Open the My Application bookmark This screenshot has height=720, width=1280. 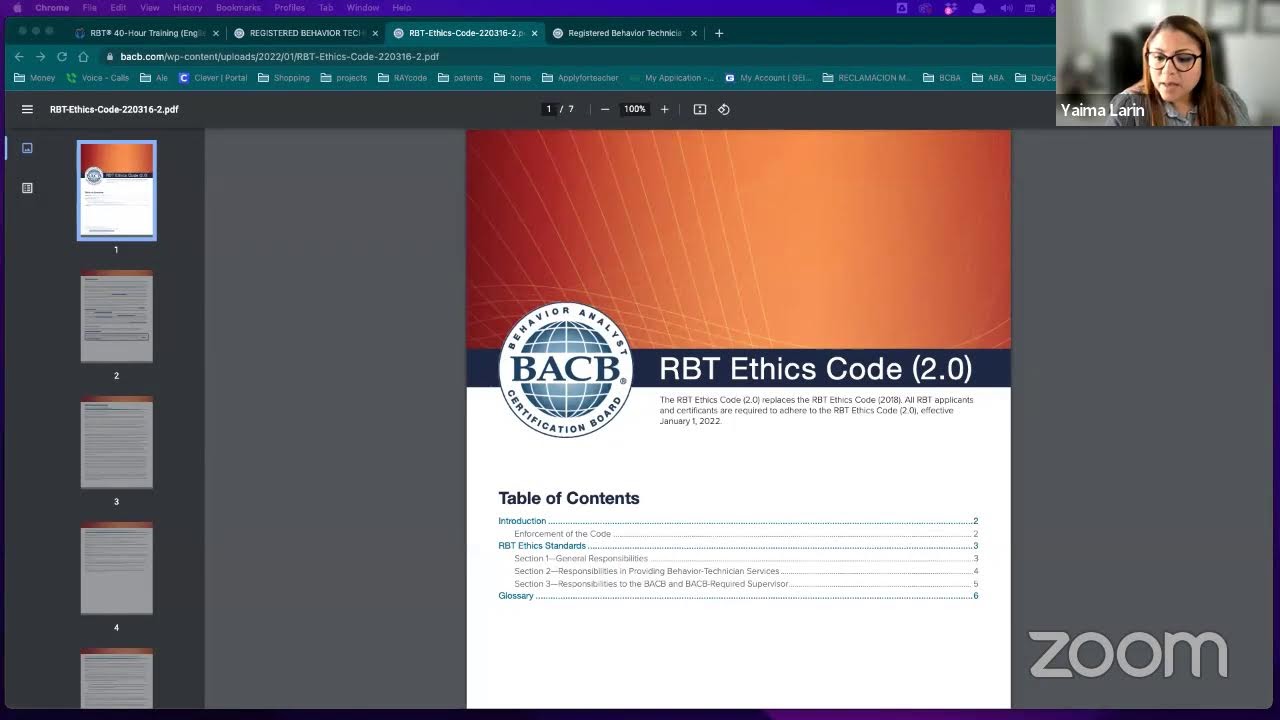click(x=672, y=78)
